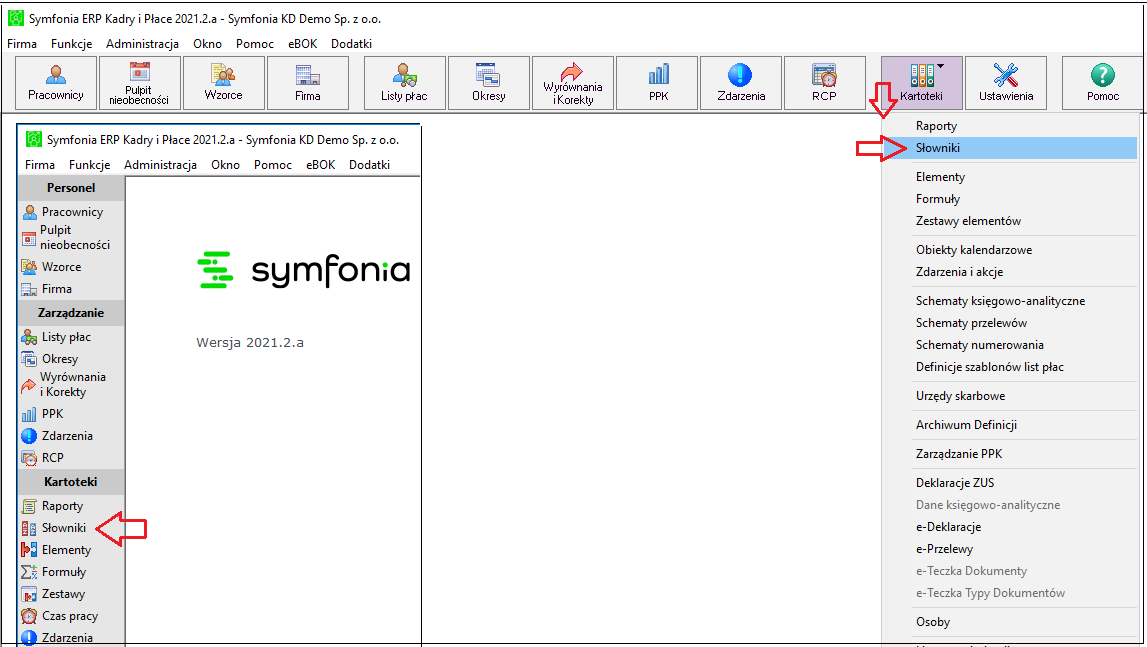
Task: Open Schematy numerowania menu entry
Action: [1010, 345]
